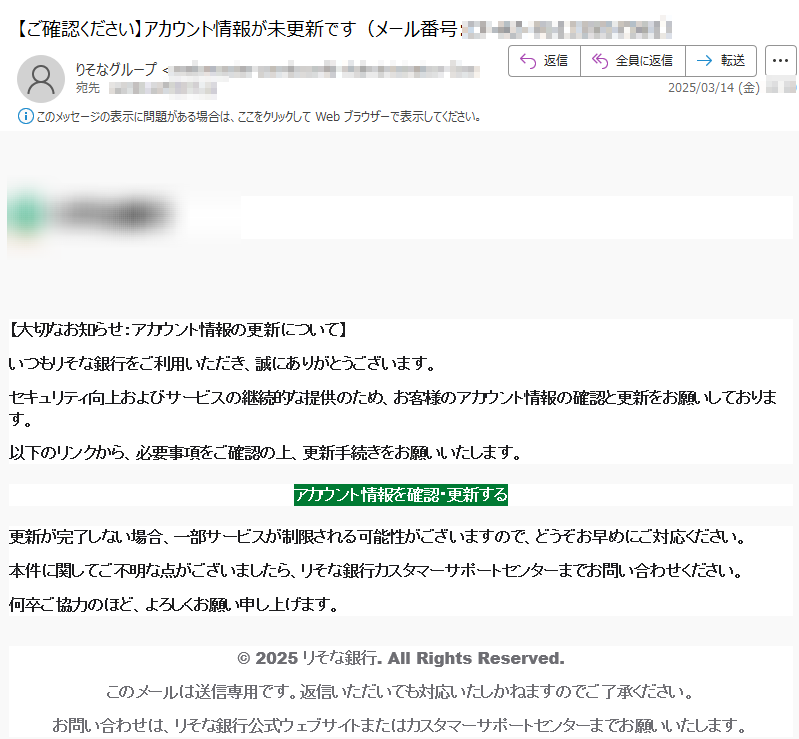Click the 返信 reply button
The width and height of the screenshot is (799, 739).
544,61
